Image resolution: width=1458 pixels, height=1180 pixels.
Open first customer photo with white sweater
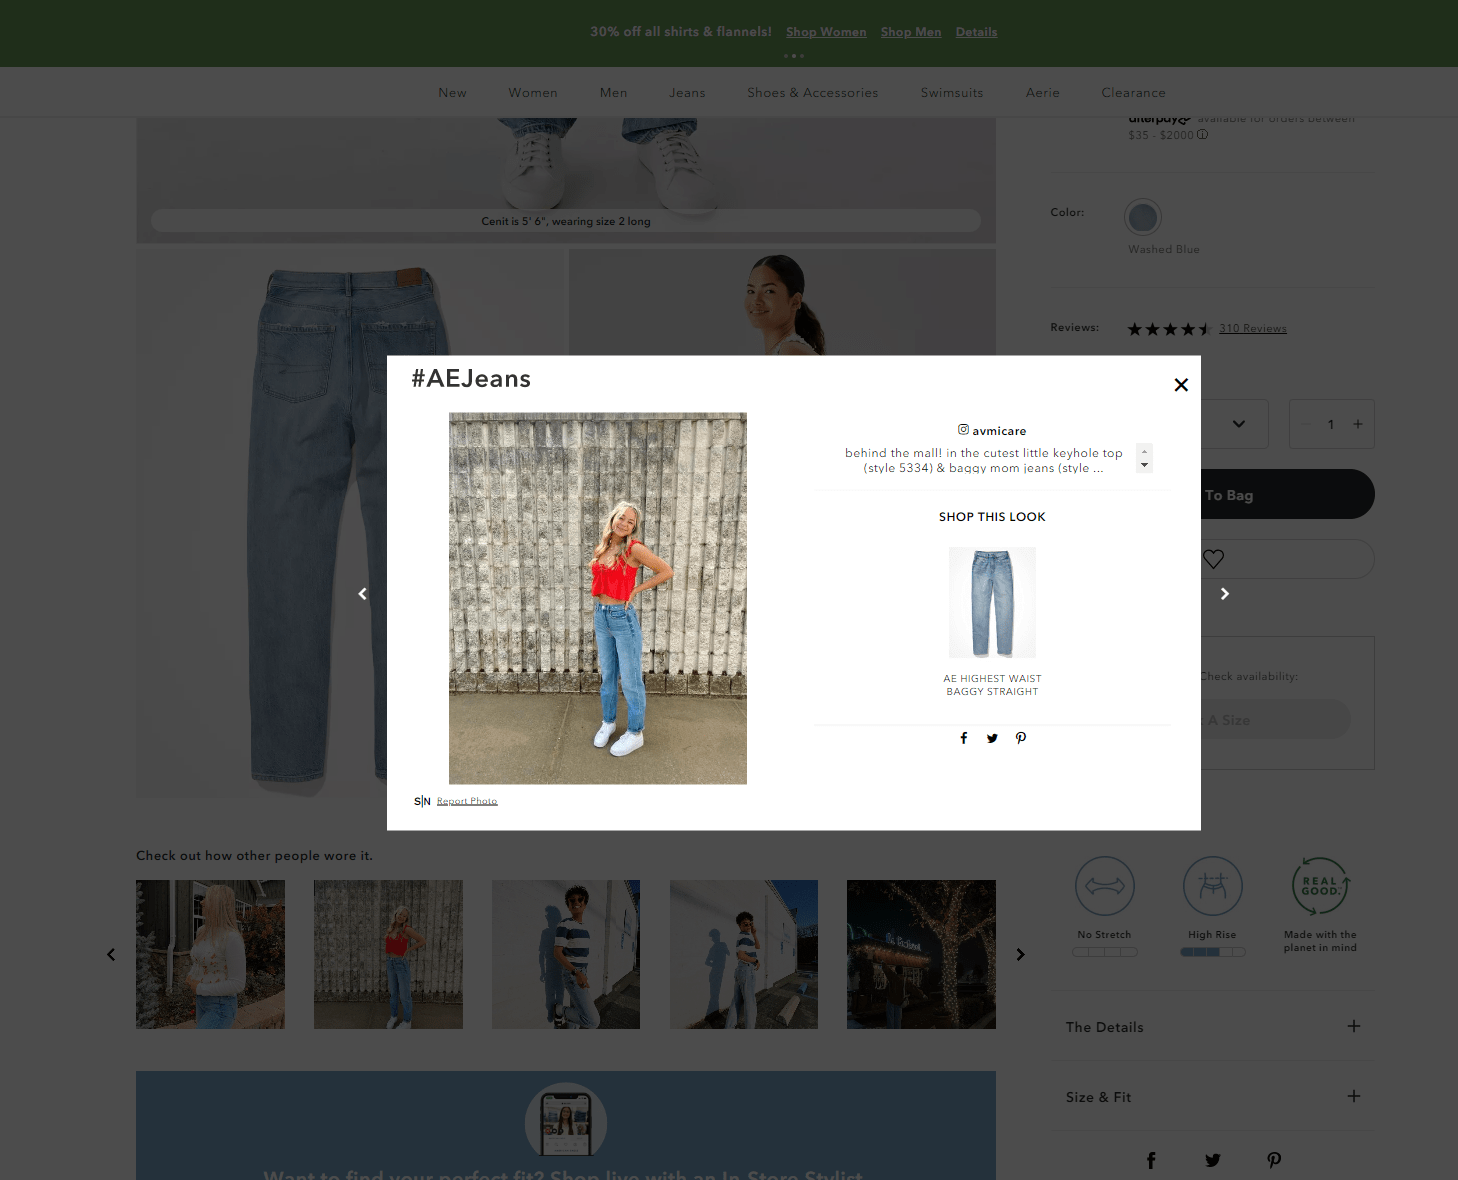point(210,954)
